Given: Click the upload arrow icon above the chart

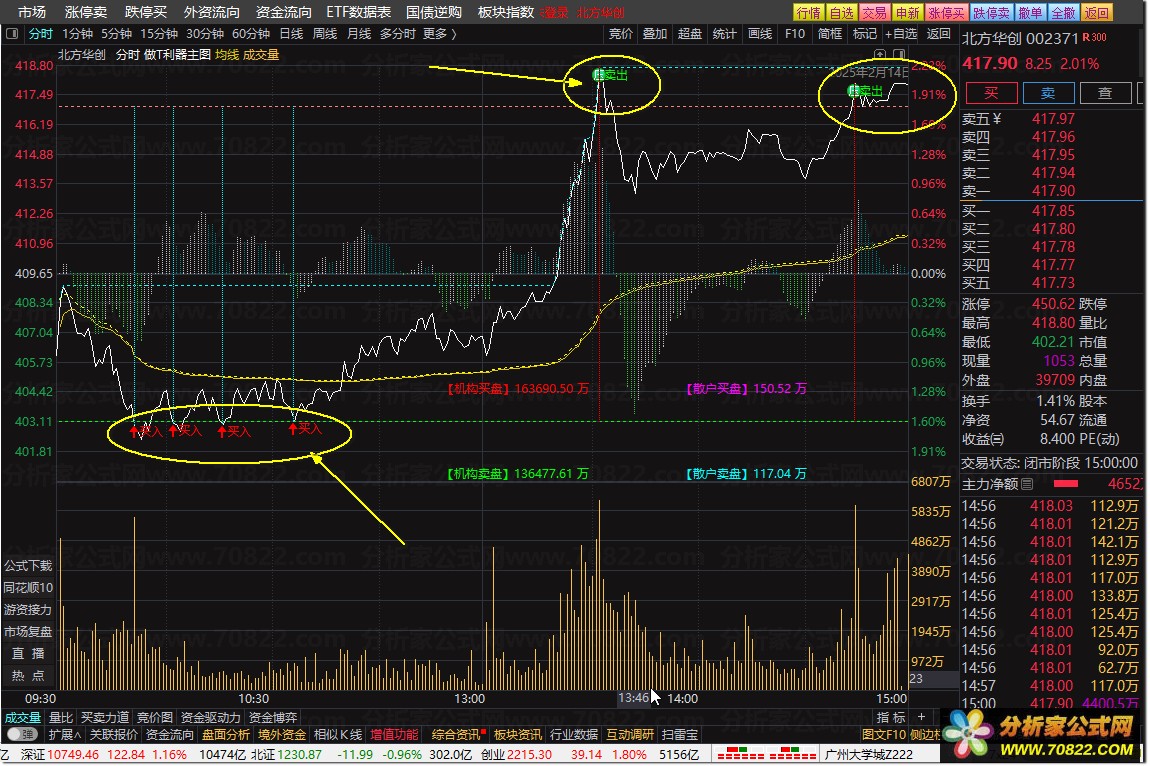Looking at the screenshot, I should [x=880, y=54].
